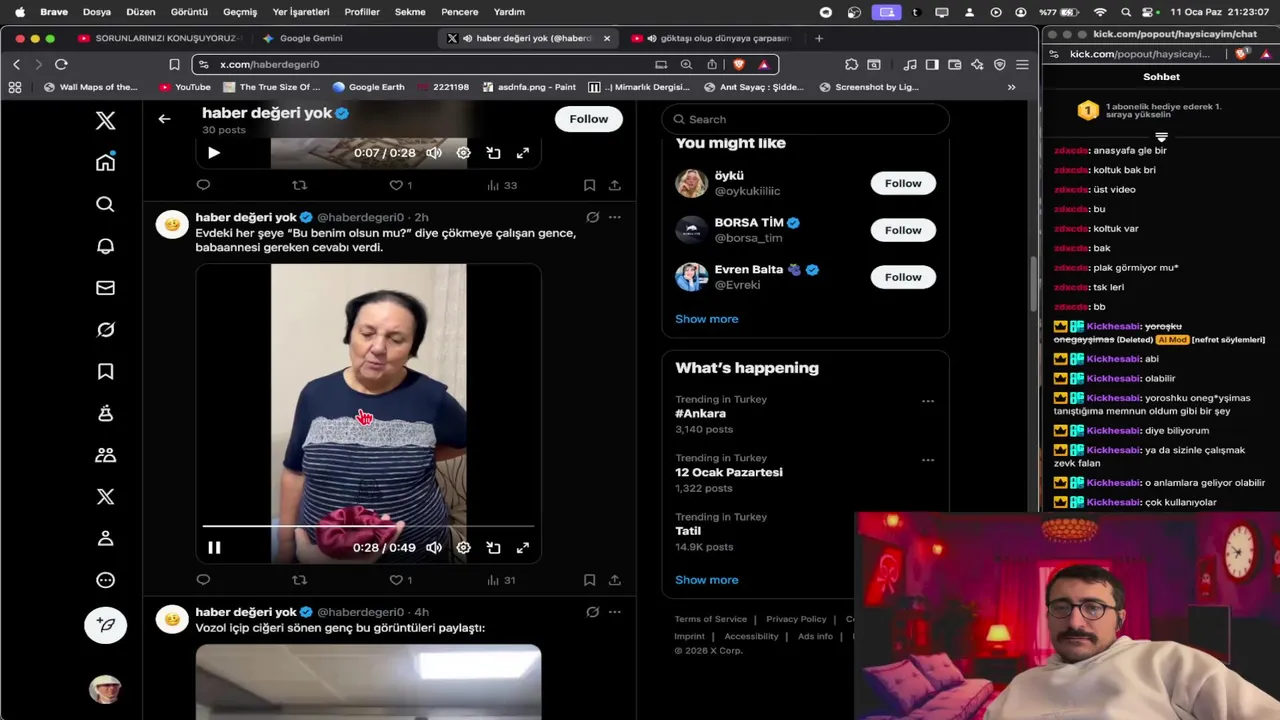
Task: Toggle the Brave sidebar panel button
Action: pos(932,64)
